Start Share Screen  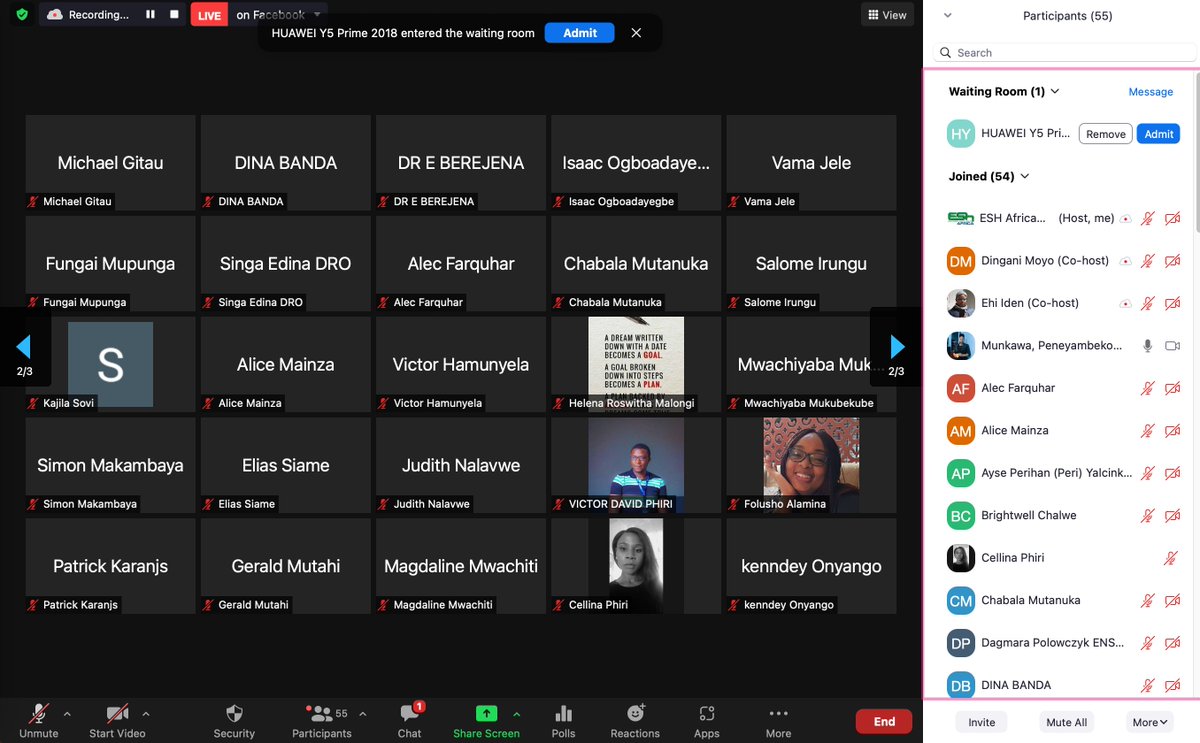click(x=486, y=720)
